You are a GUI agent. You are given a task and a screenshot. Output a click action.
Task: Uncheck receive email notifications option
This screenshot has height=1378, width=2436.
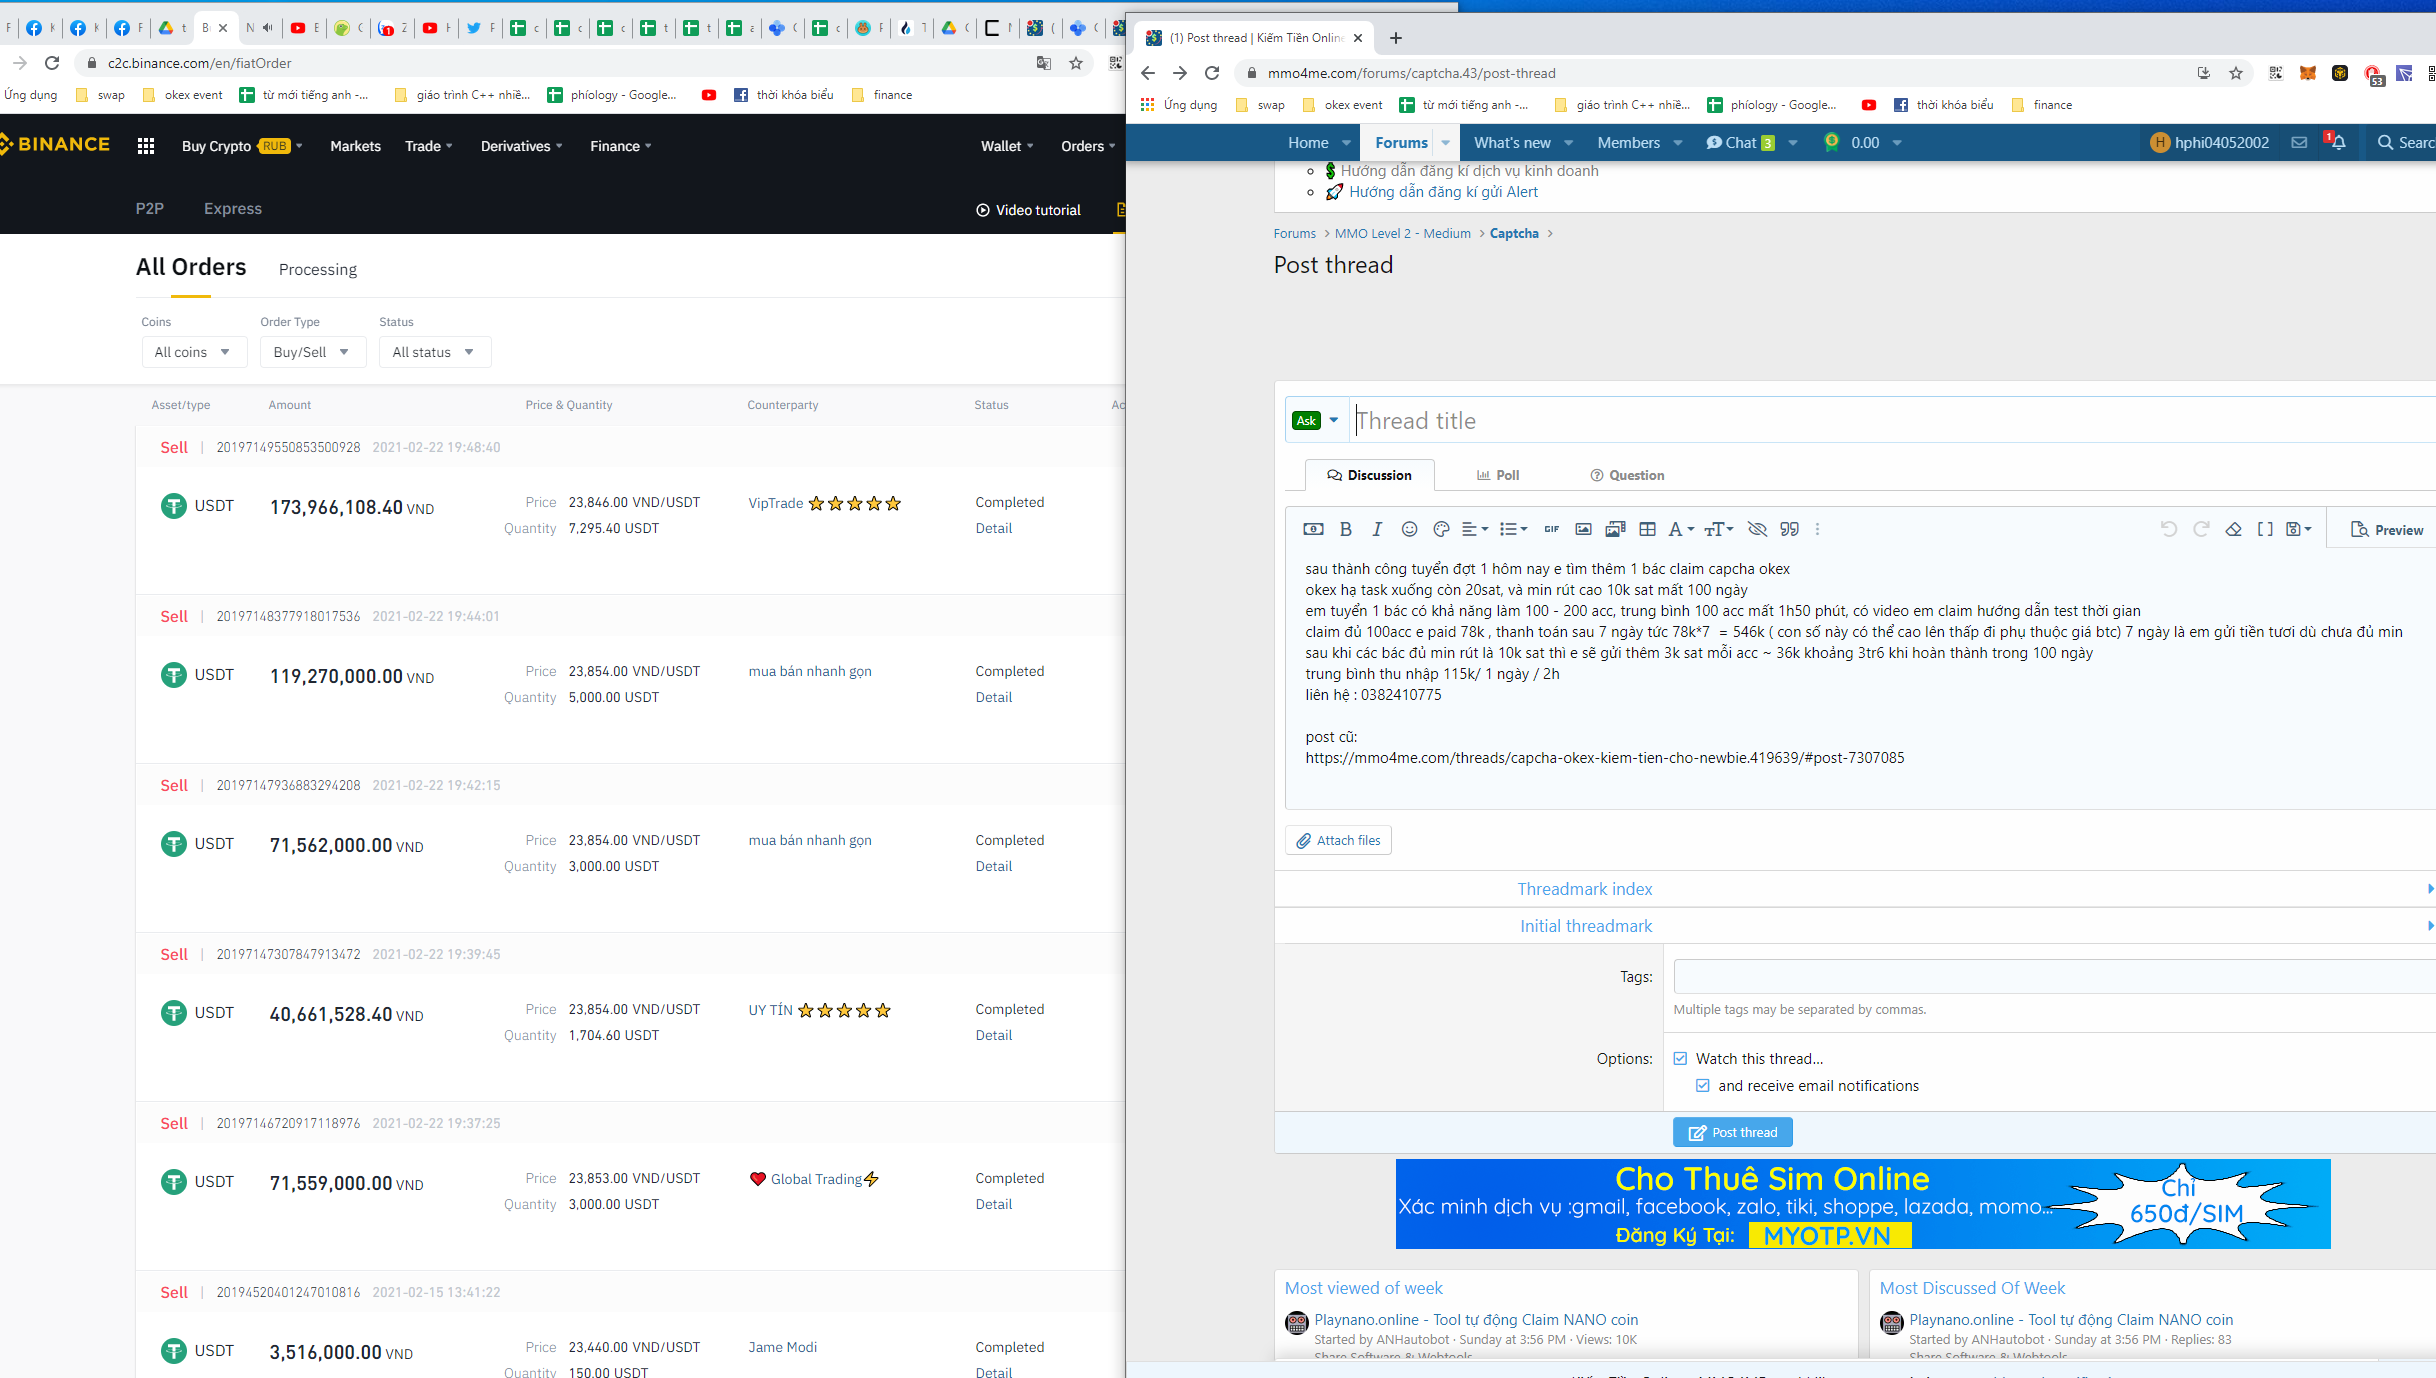pos(1703,1085)
